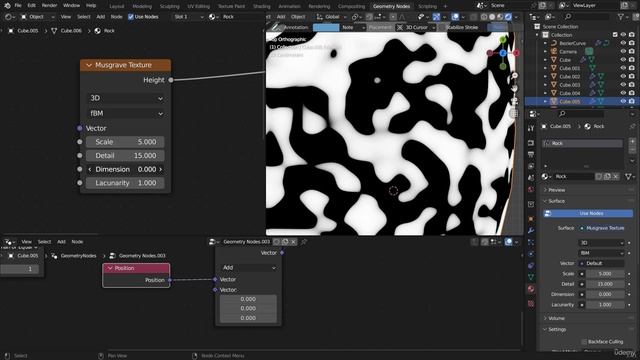Click the viewport pan hand icon
This screenshot has width=640, height=360.
[514, 88]
